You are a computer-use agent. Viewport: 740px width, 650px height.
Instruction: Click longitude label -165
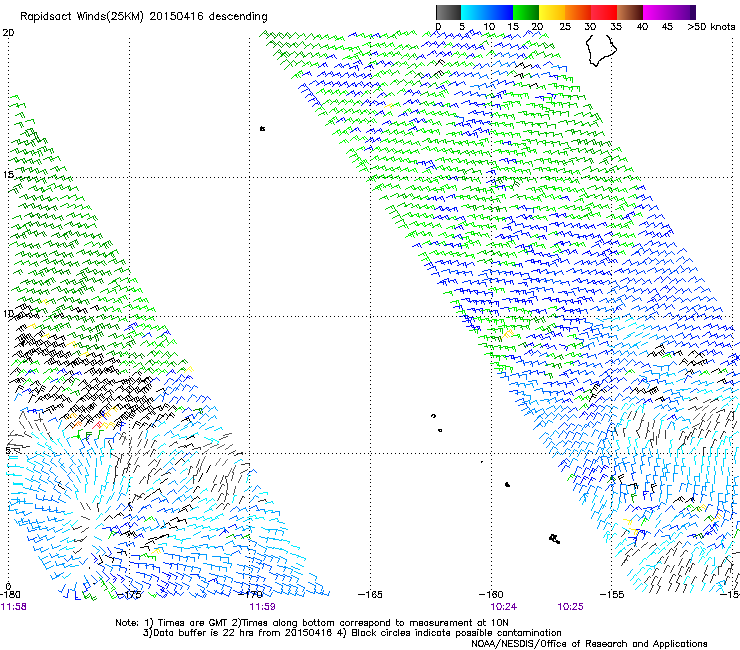click(x=370, y=595)
